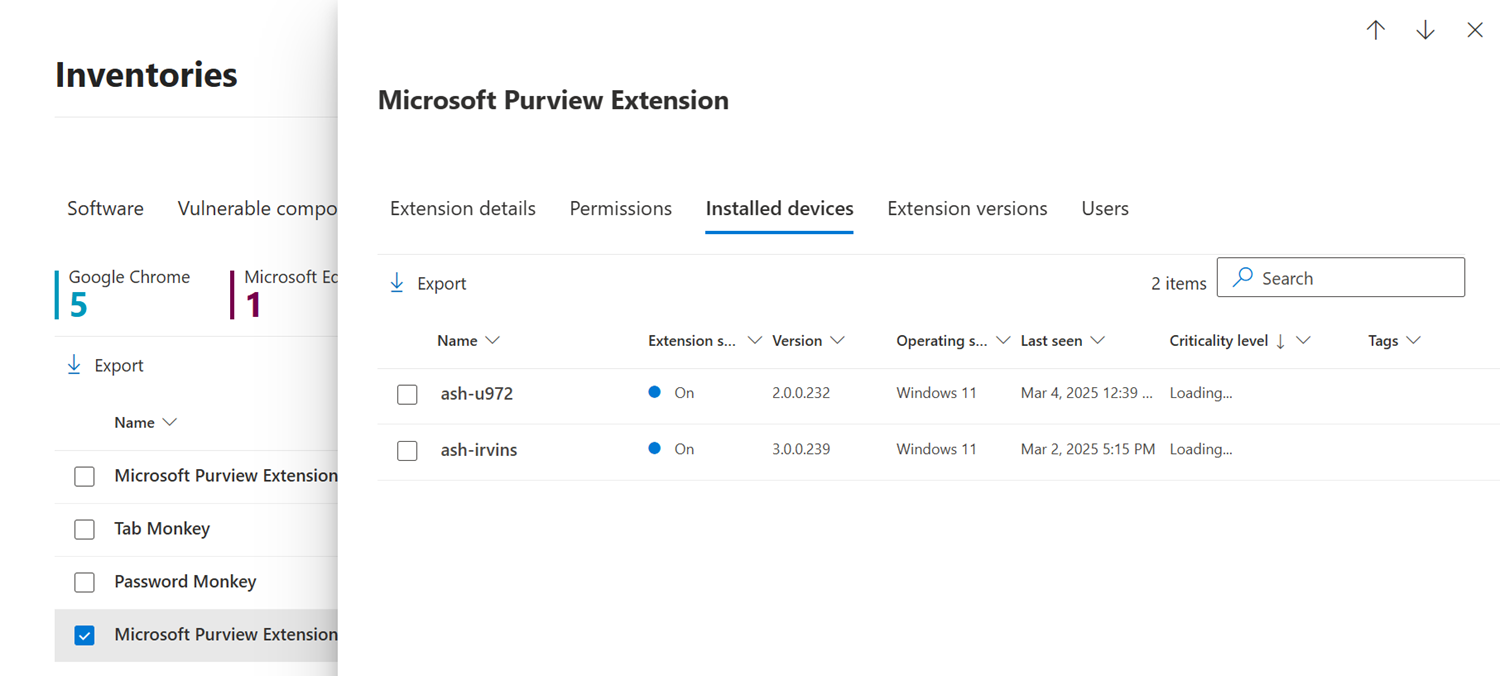Go to next item with down arrow
The width and height of the screenshot is (1500, 676).
click(1425, 30)
